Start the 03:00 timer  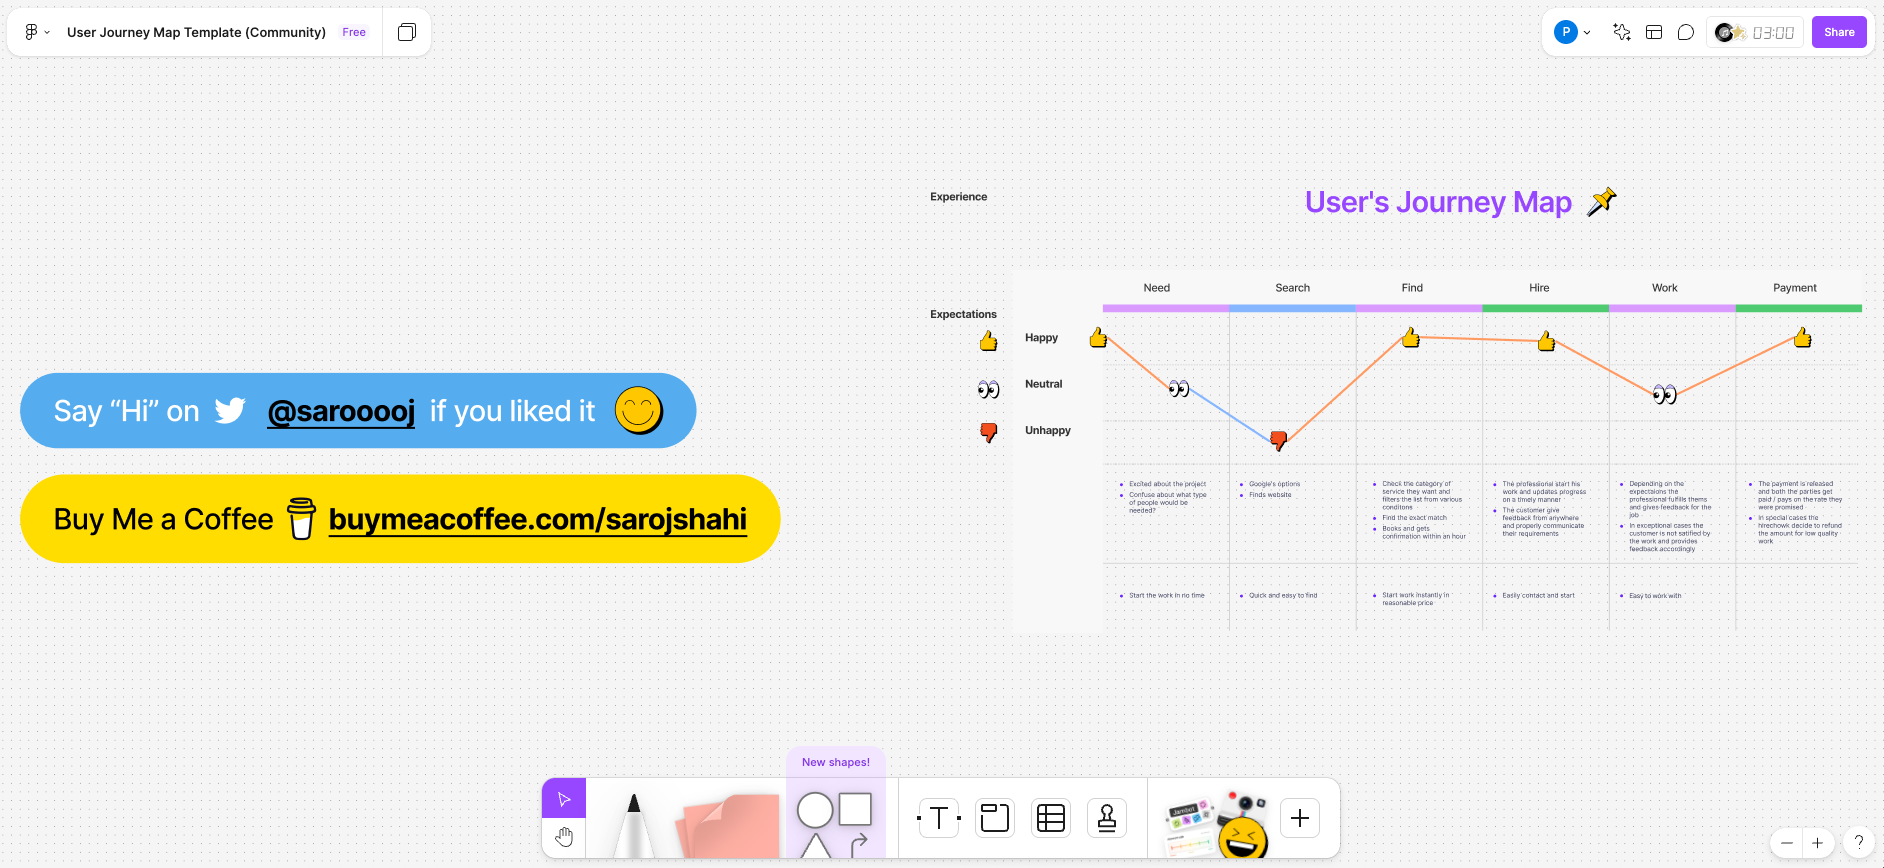pos(1755,32)
